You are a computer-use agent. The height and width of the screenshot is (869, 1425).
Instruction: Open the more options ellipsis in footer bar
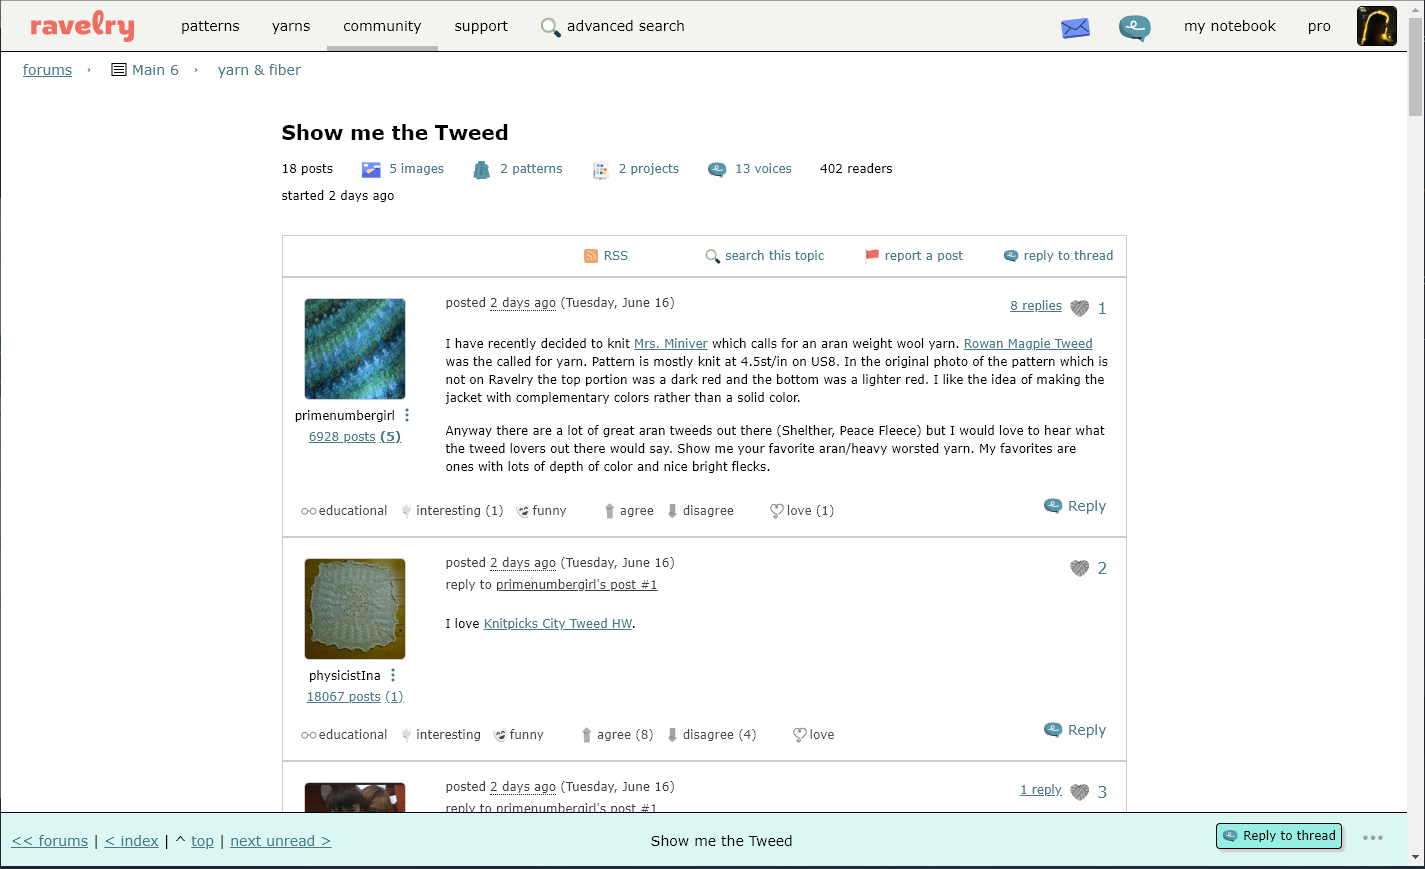click(x=1373, y=838)
